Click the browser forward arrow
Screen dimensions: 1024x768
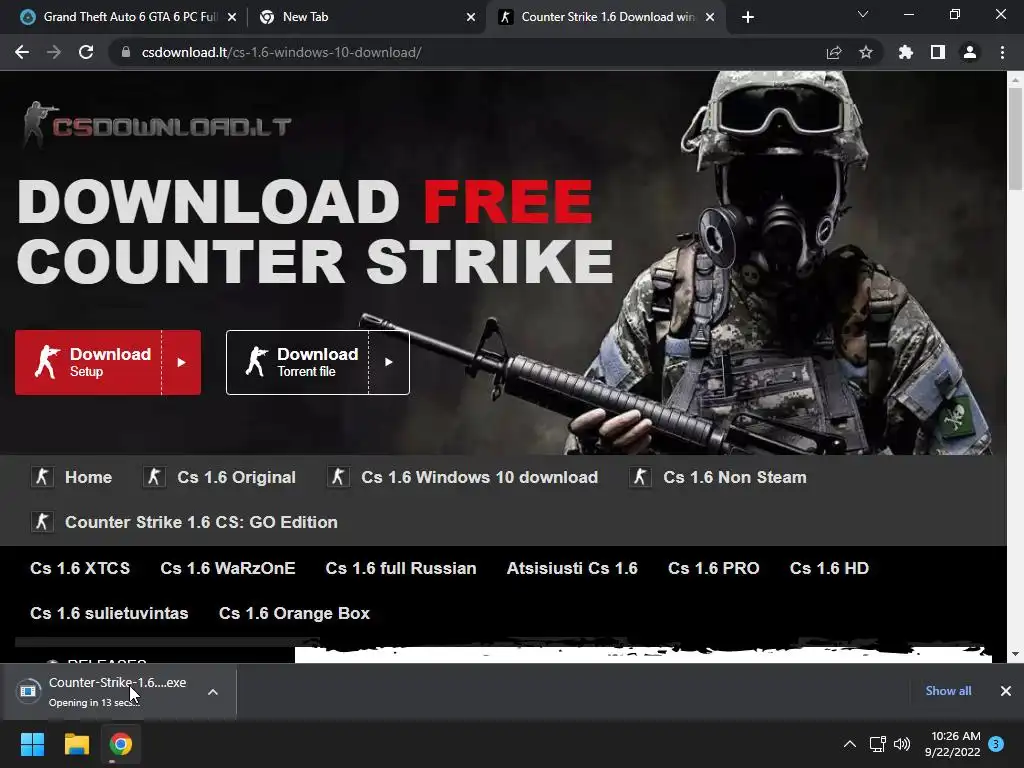[x=54, y=52]
